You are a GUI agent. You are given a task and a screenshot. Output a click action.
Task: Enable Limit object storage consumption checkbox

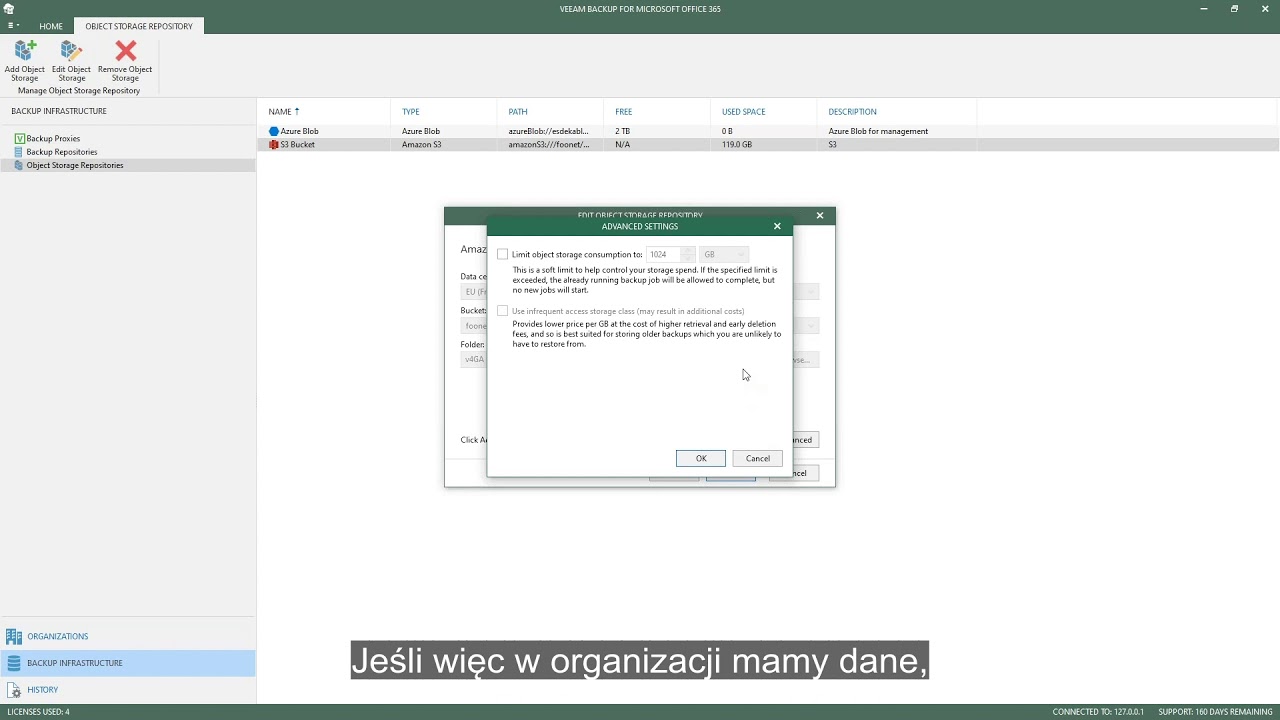pyautogui.click(x=503, y=254)
